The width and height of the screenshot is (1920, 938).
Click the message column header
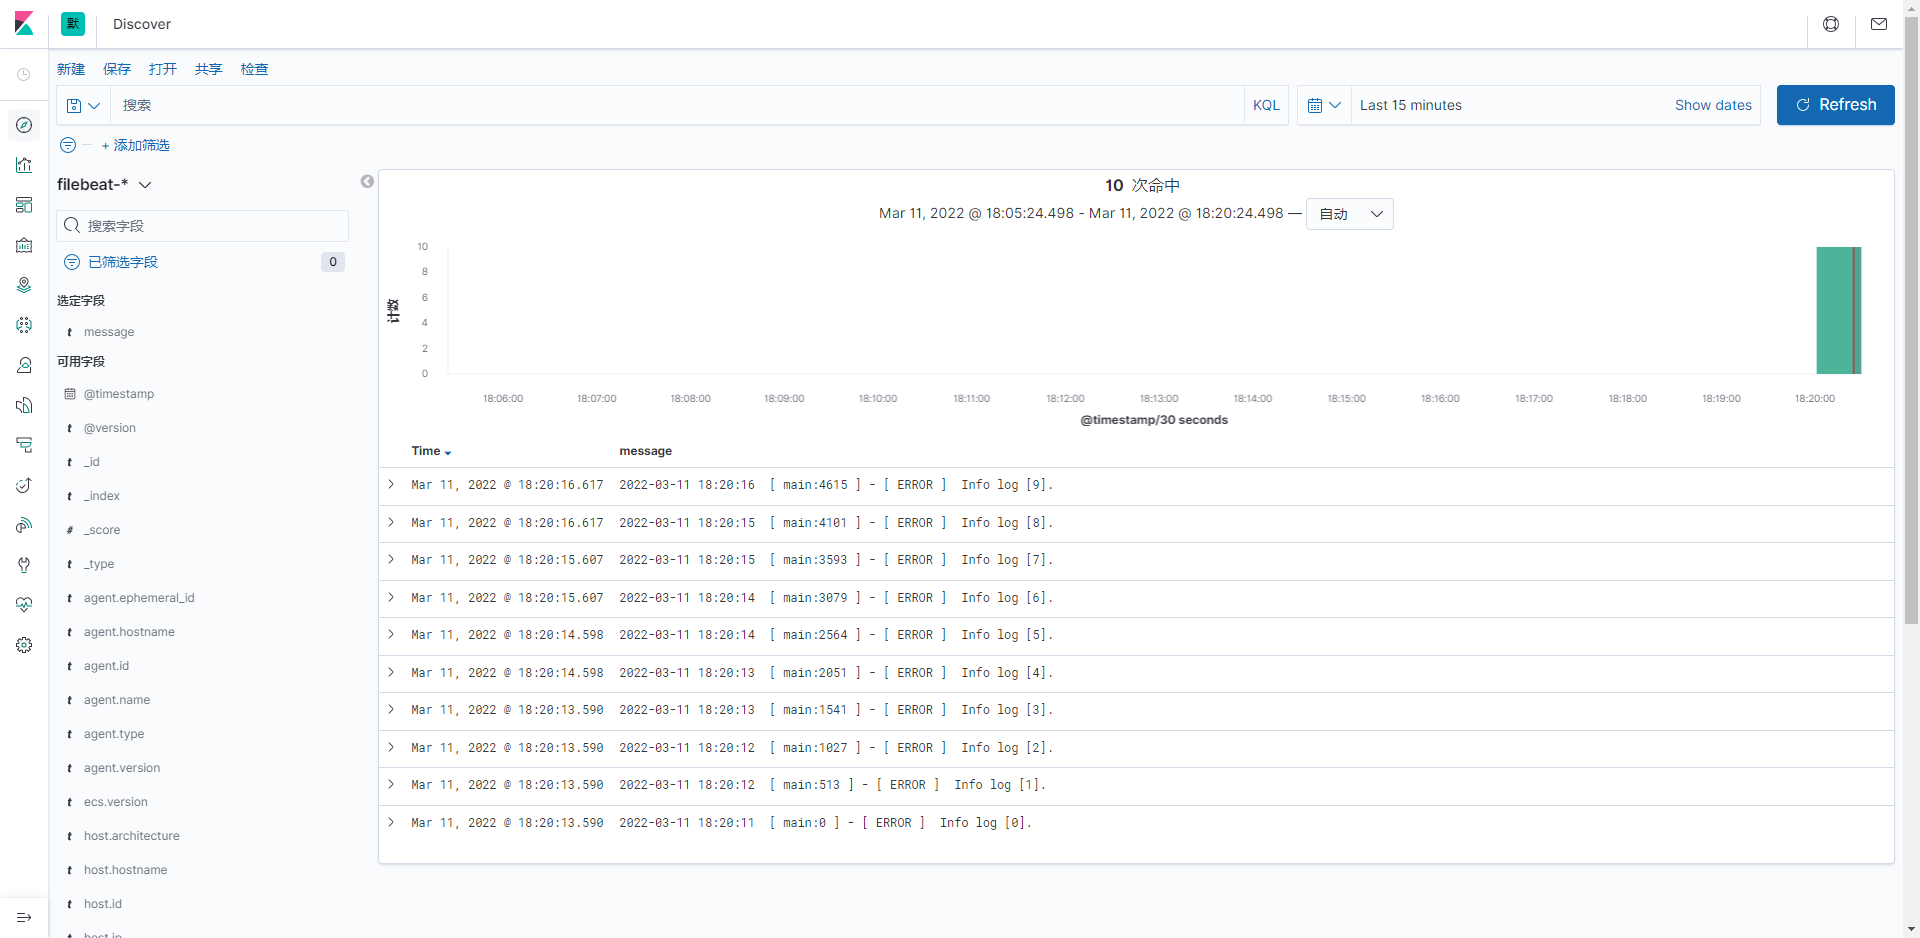645,451
